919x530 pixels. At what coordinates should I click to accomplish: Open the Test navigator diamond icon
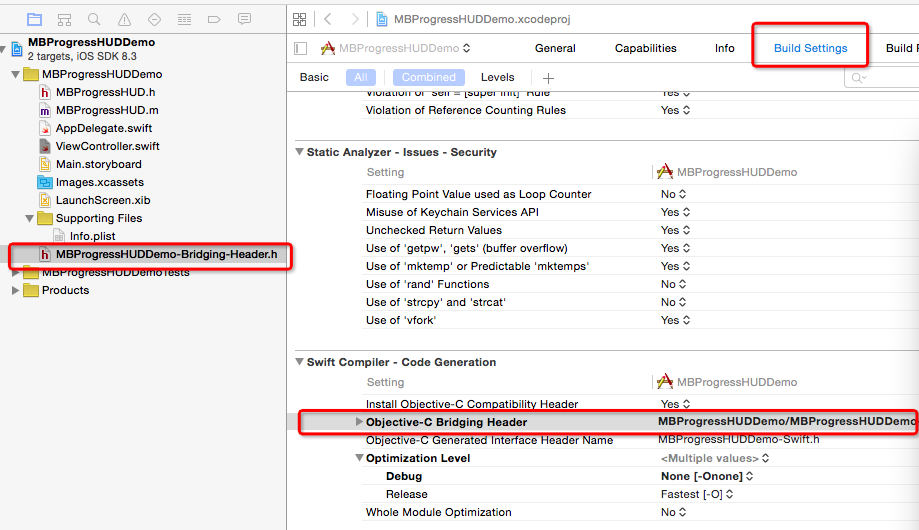pyautogui.click(x=154, y=19)
